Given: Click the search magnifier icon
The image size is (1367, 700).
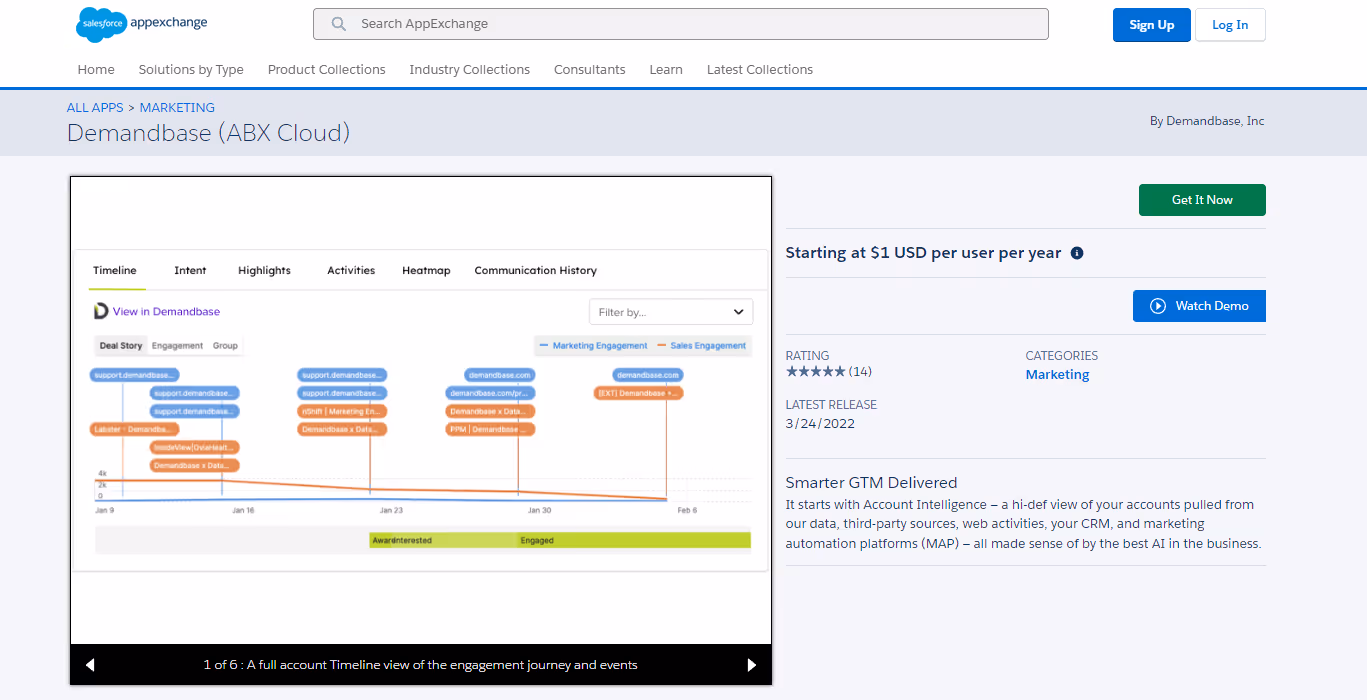Looking at the screenshot, I should pos(339,24).
